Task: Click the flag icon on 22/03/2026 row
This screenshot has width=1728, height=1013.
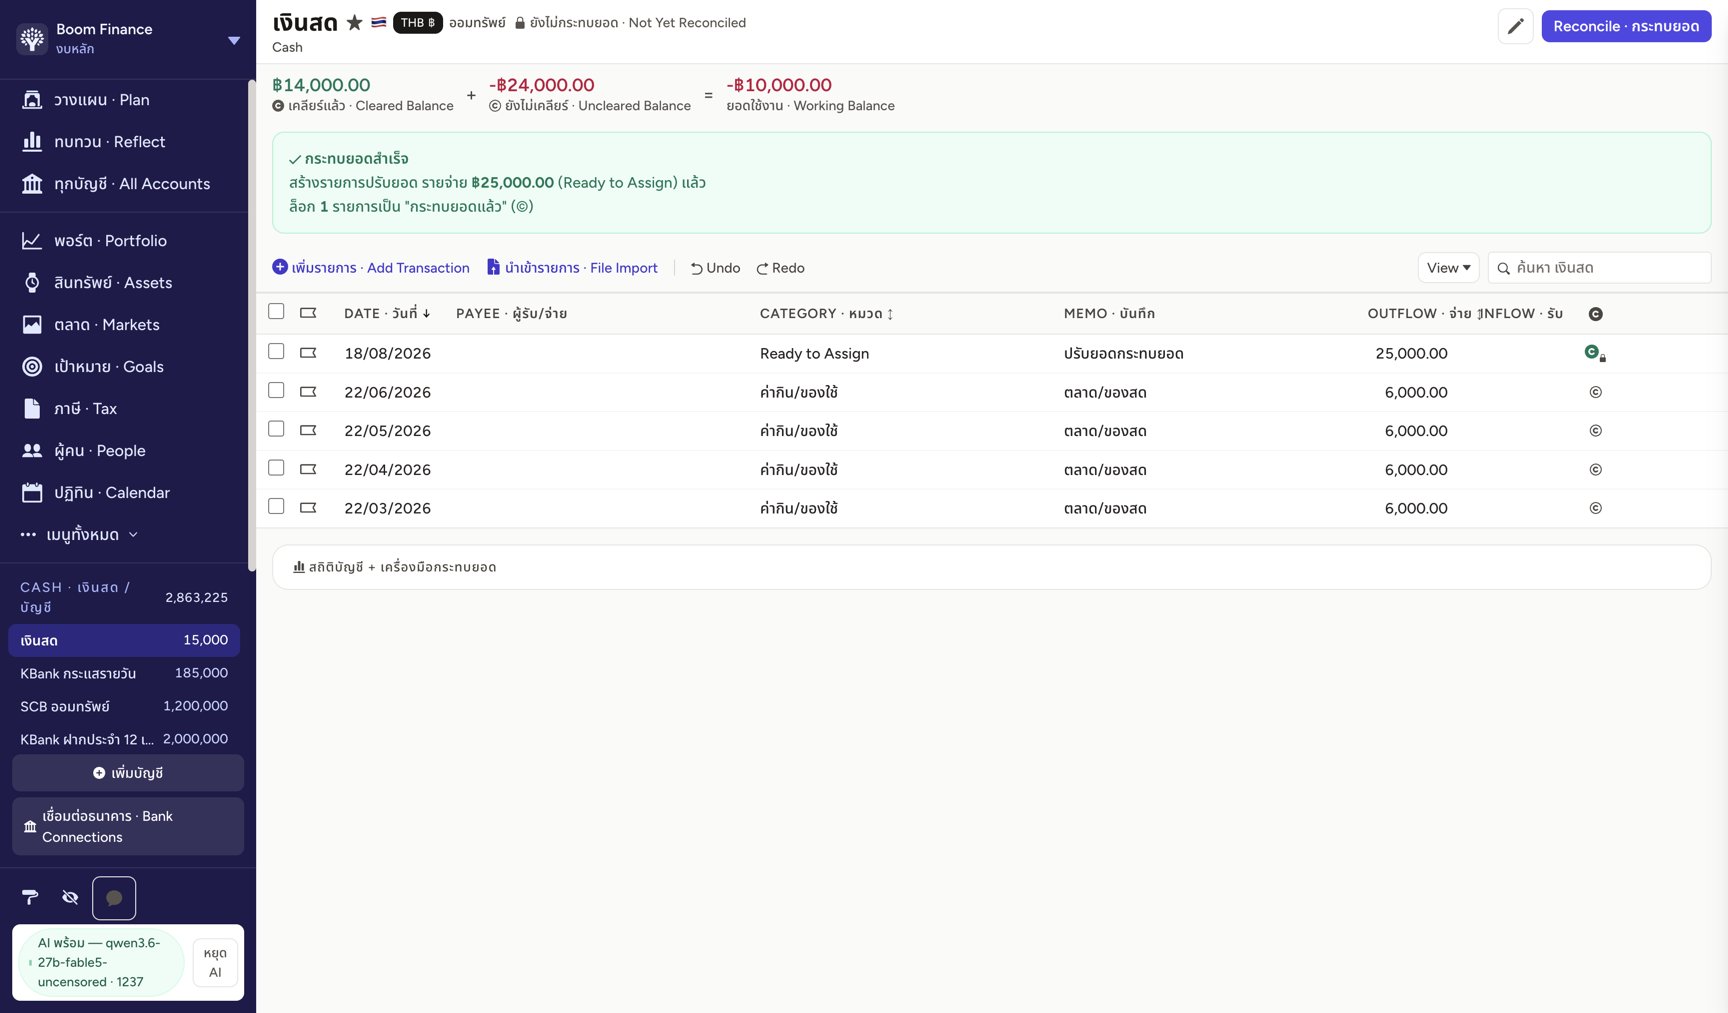Action: pyautogui.click(x=308, y=508)
